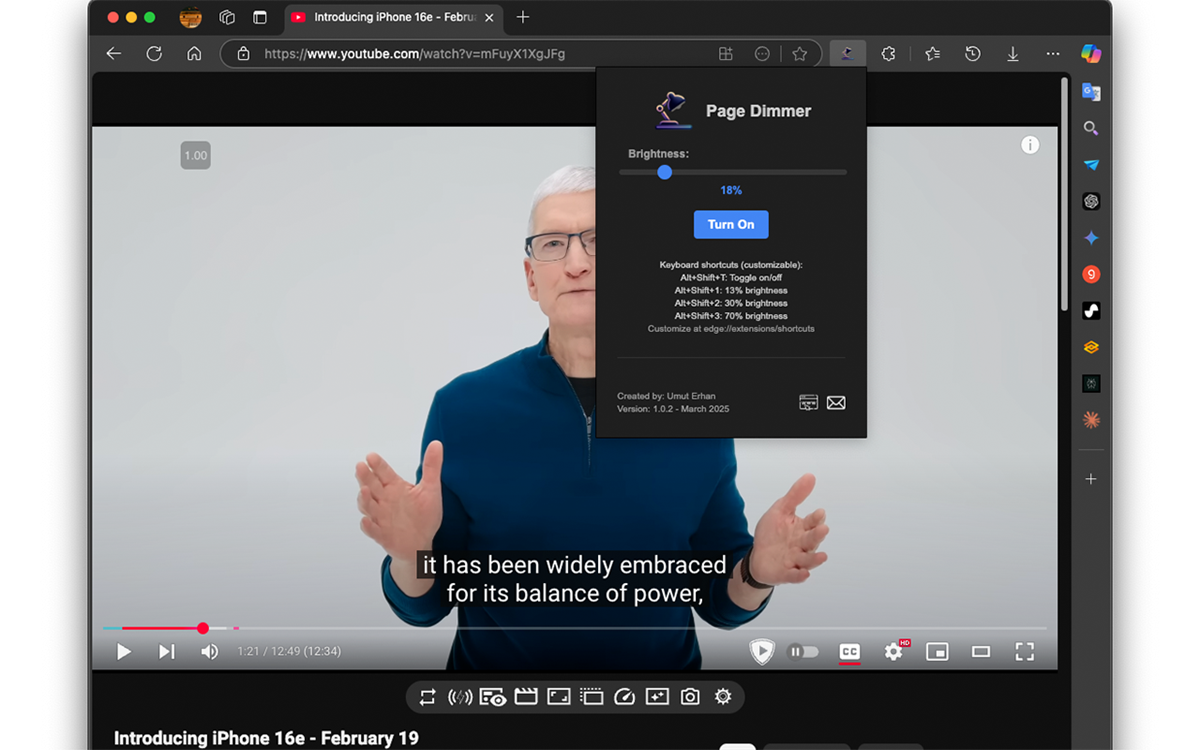Screen dimensions: 1200x750
Task: Click the three-dot icon inside the address bar
Action: (x=762, y=54)
